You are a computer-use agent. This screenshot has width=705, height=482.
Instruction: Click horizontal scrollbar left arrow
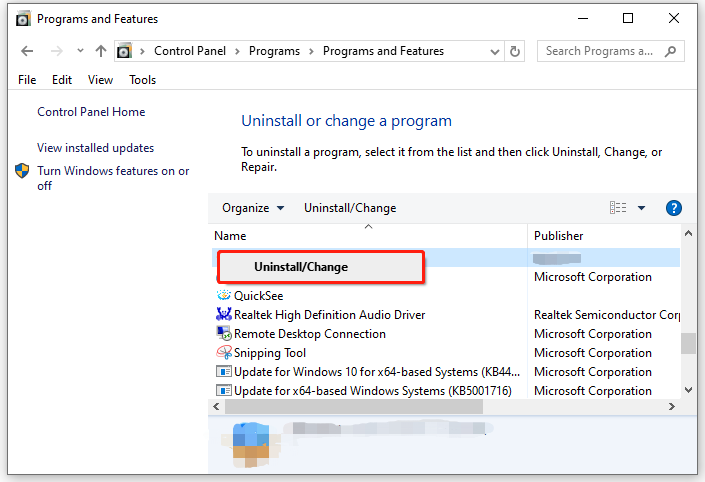(217, 406)
